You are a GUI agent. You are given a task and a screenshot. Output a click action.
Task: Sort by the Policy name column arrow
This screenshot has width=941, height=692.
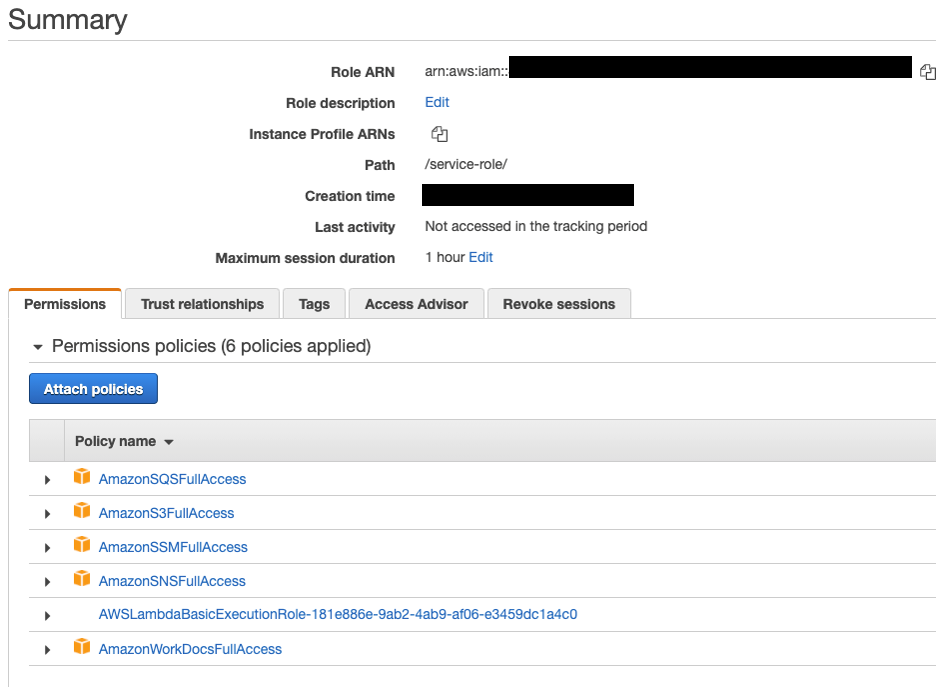coord(169,442)
